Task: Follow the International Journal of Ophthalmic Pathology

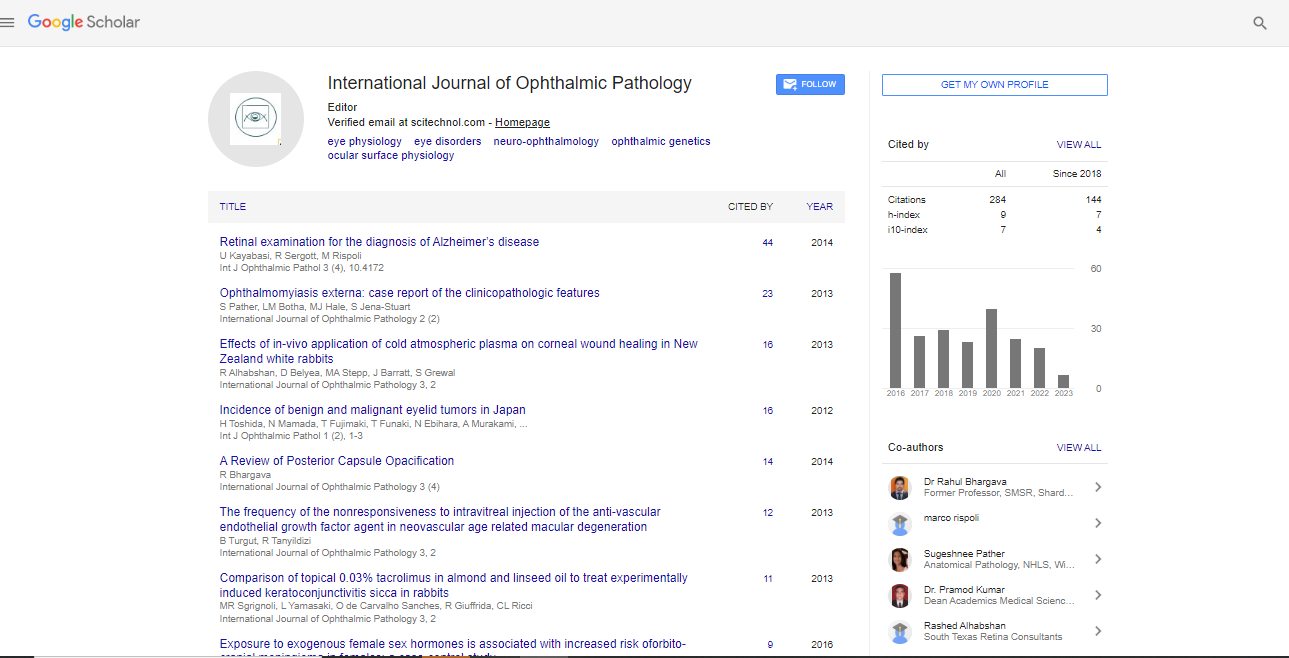Action: [x=810, y=85]
